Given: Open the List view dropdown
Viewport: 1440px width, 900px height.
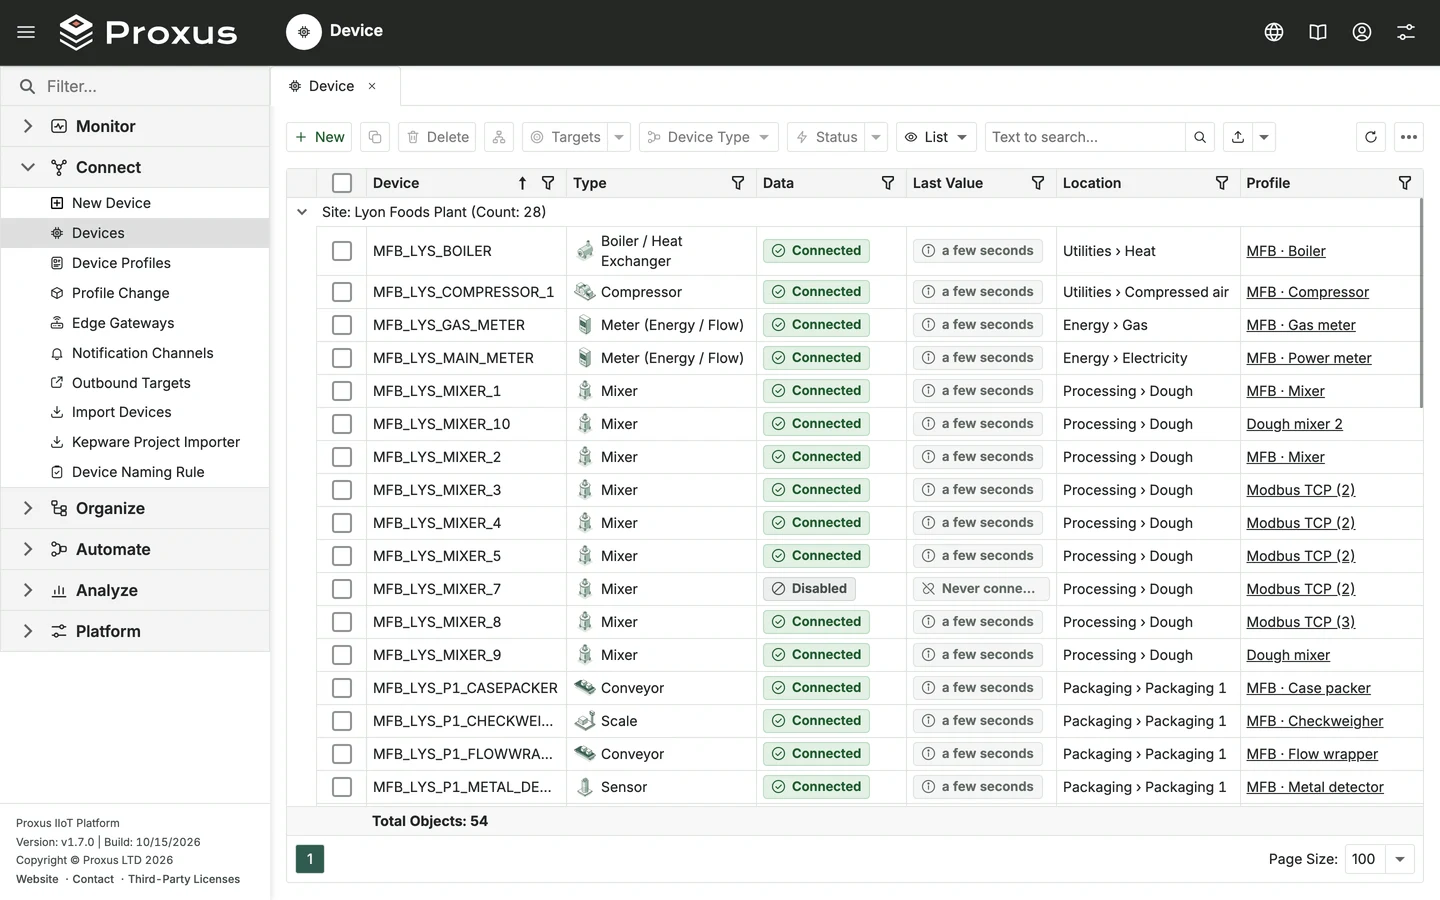Looking at the screenshot, I should click(936, 137).
